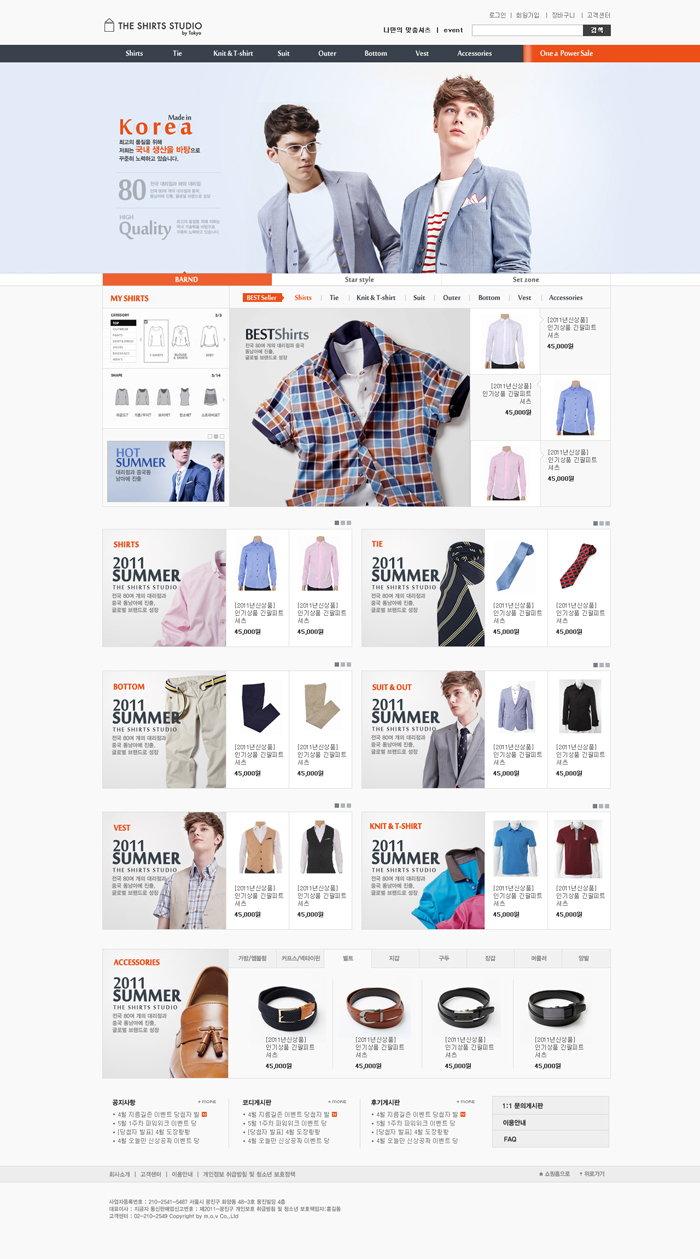700x1259 pixels.
Task: Click The Shirts Studio logo icon
Action: click(109, 25)
